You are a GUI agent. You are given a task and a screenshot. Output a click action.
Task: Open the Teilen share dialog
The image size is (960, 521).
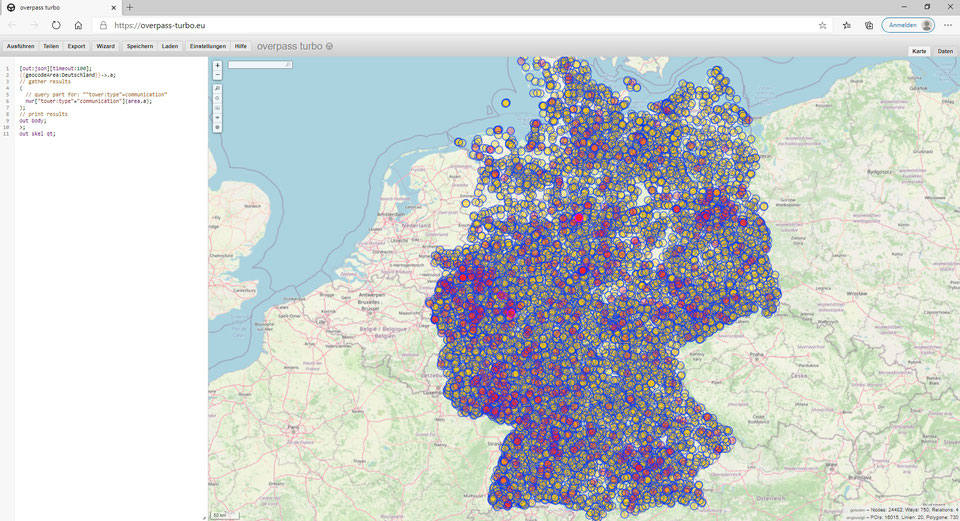51,46
